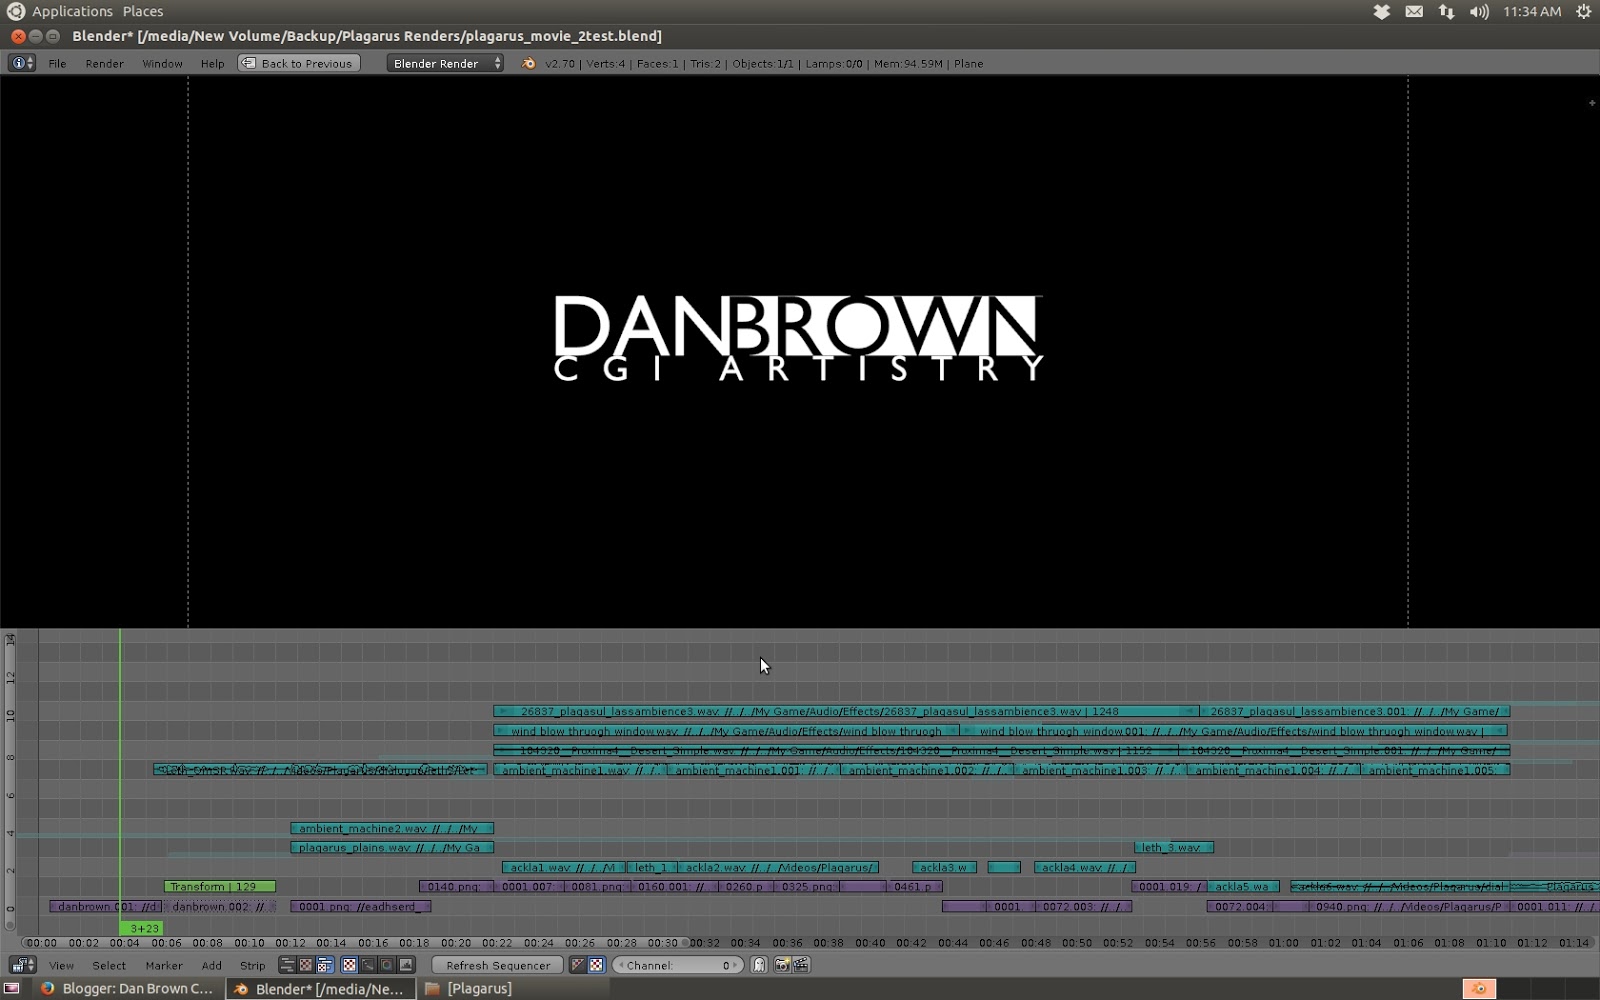
Task: Open the sound volume indicator
Action: 1479,12
